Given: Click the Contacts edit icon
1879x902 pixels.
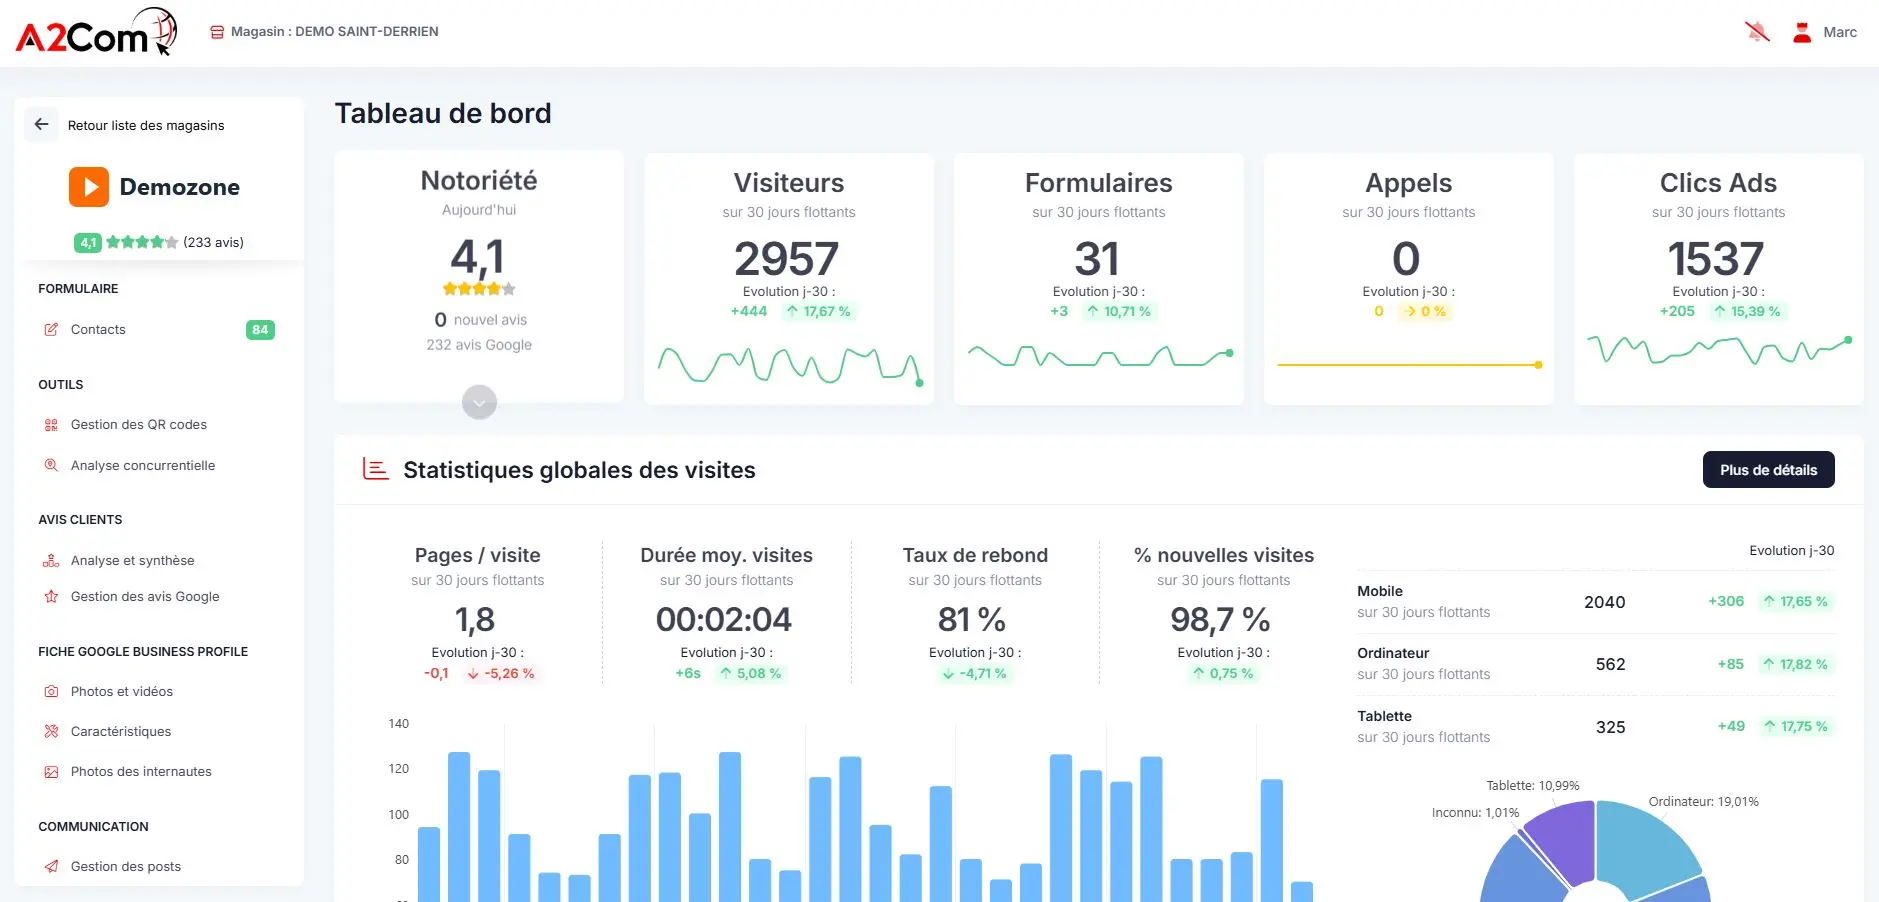Looking at the screenshot, I should 51,329.
